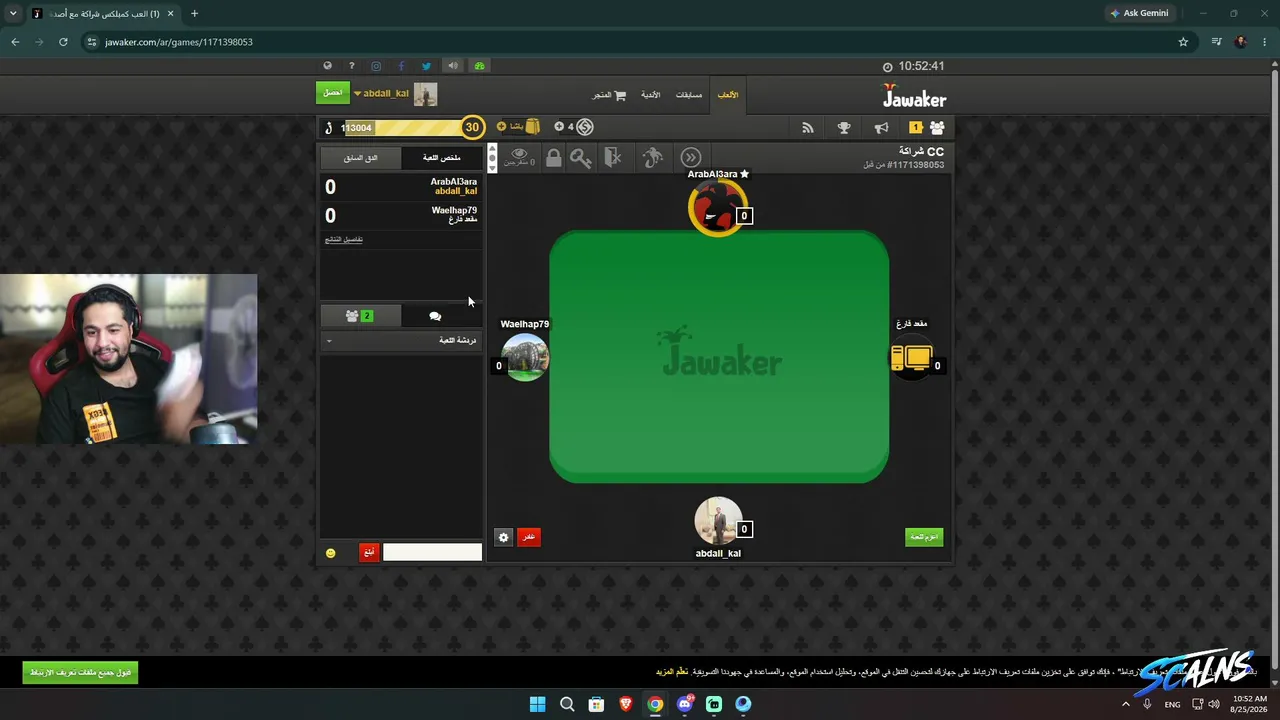1280x720 pixels.
Task: Open the تفاصيل النتائج link
Action: [344, 239]
